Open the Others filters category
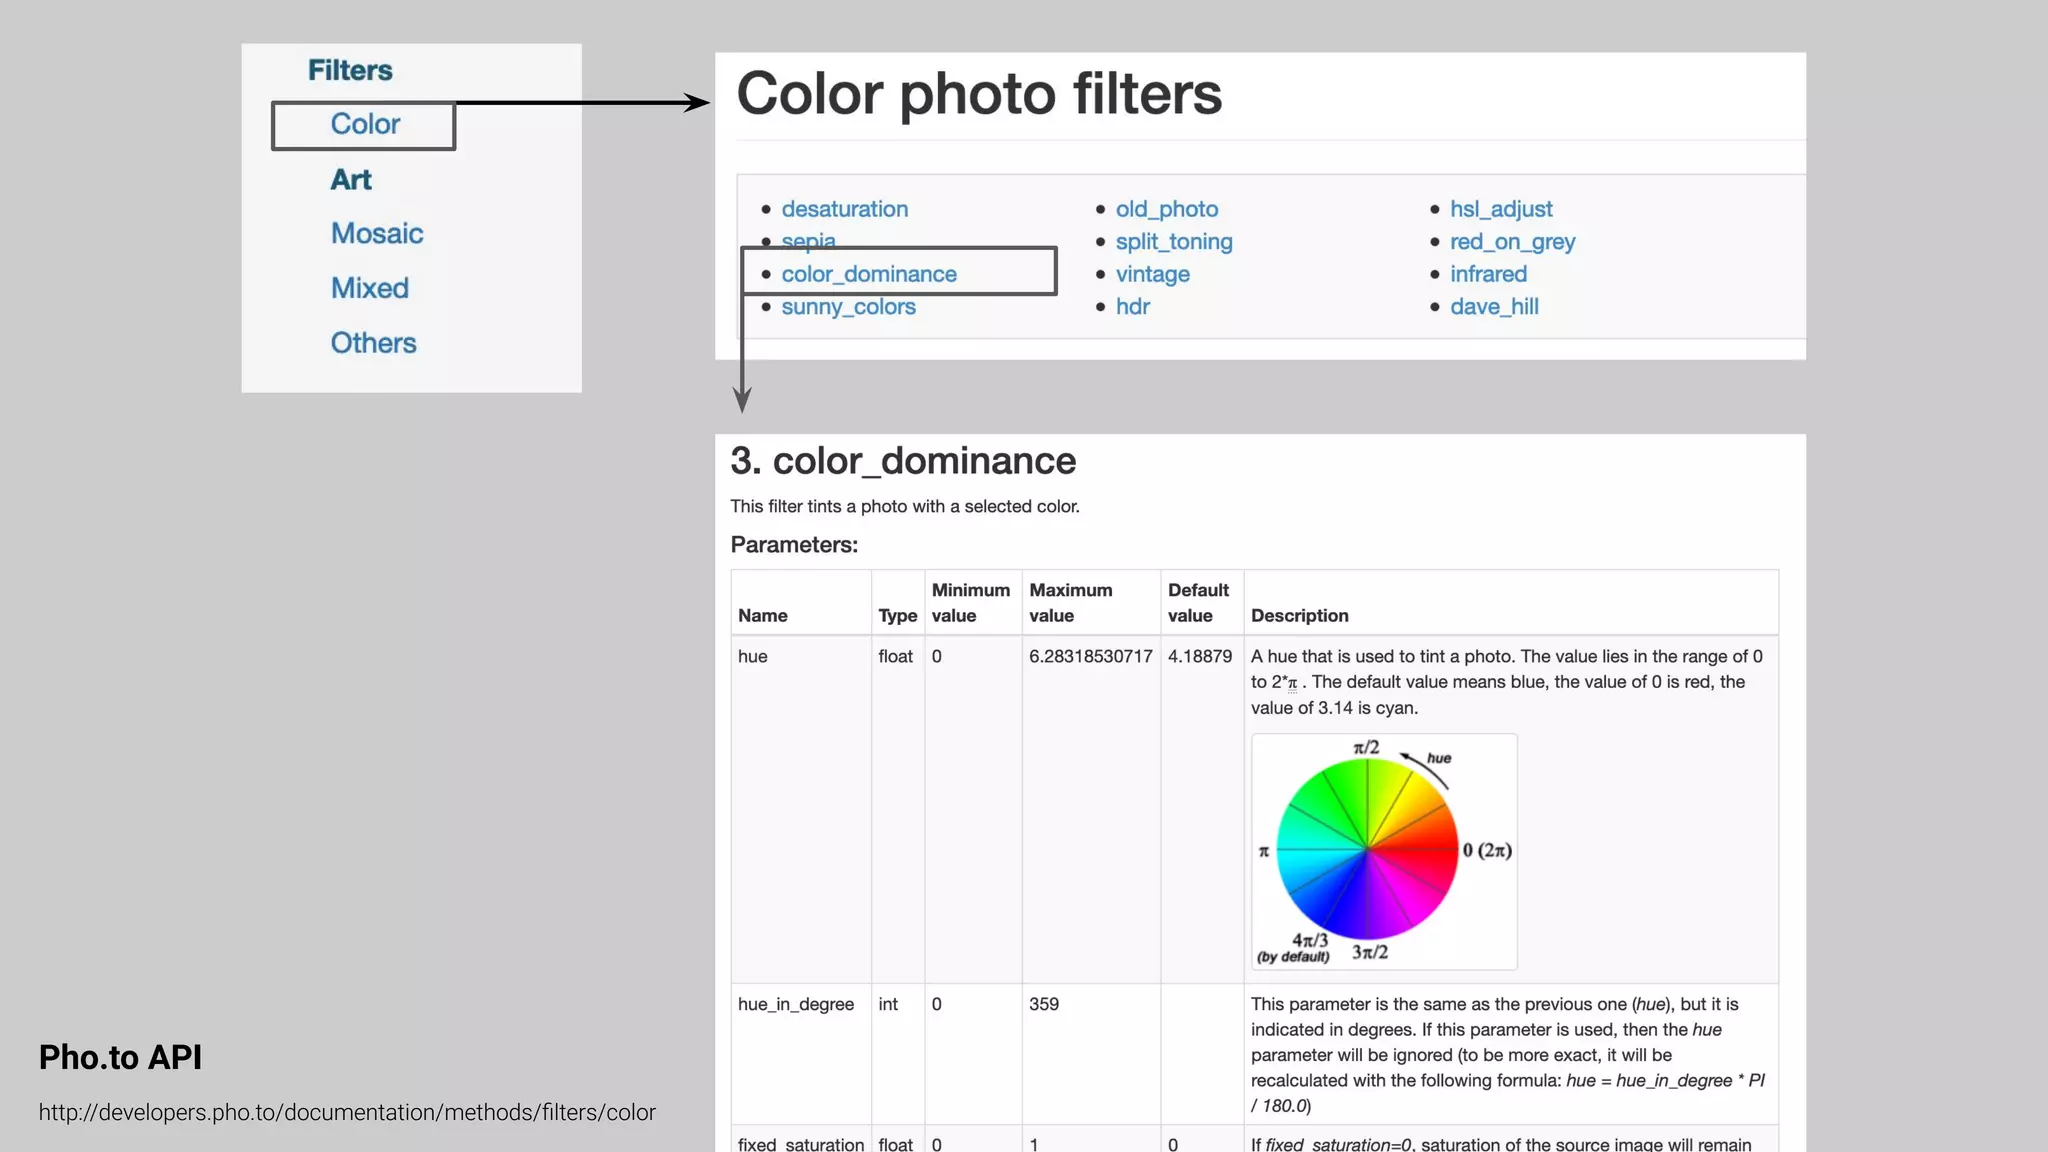 [x=373, y=343]
